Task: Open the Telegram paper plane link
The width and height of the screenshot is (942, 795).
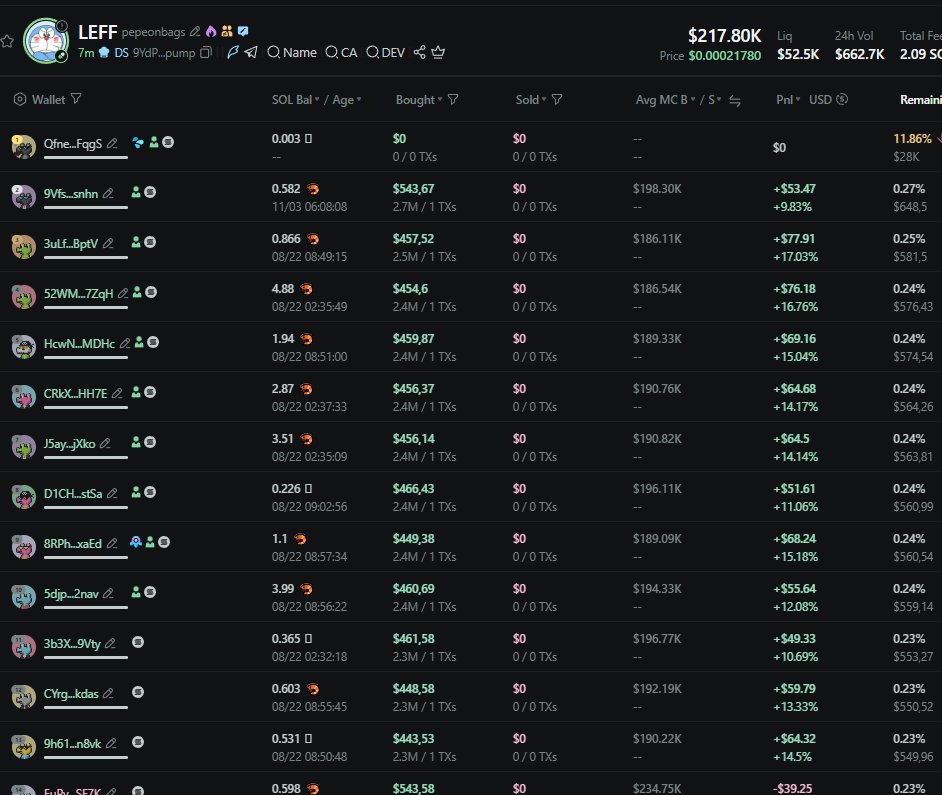Action: click(x=251, y=53)
